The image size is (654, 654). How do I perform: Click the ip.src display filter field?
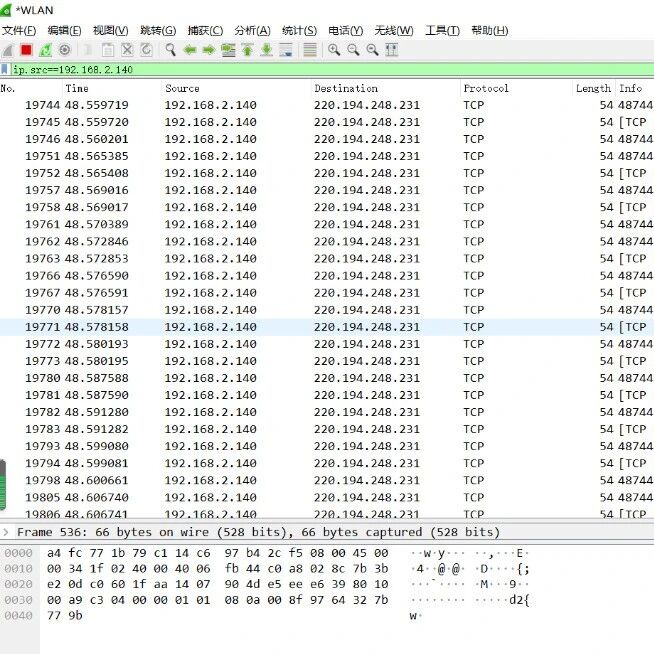(300, 70)
